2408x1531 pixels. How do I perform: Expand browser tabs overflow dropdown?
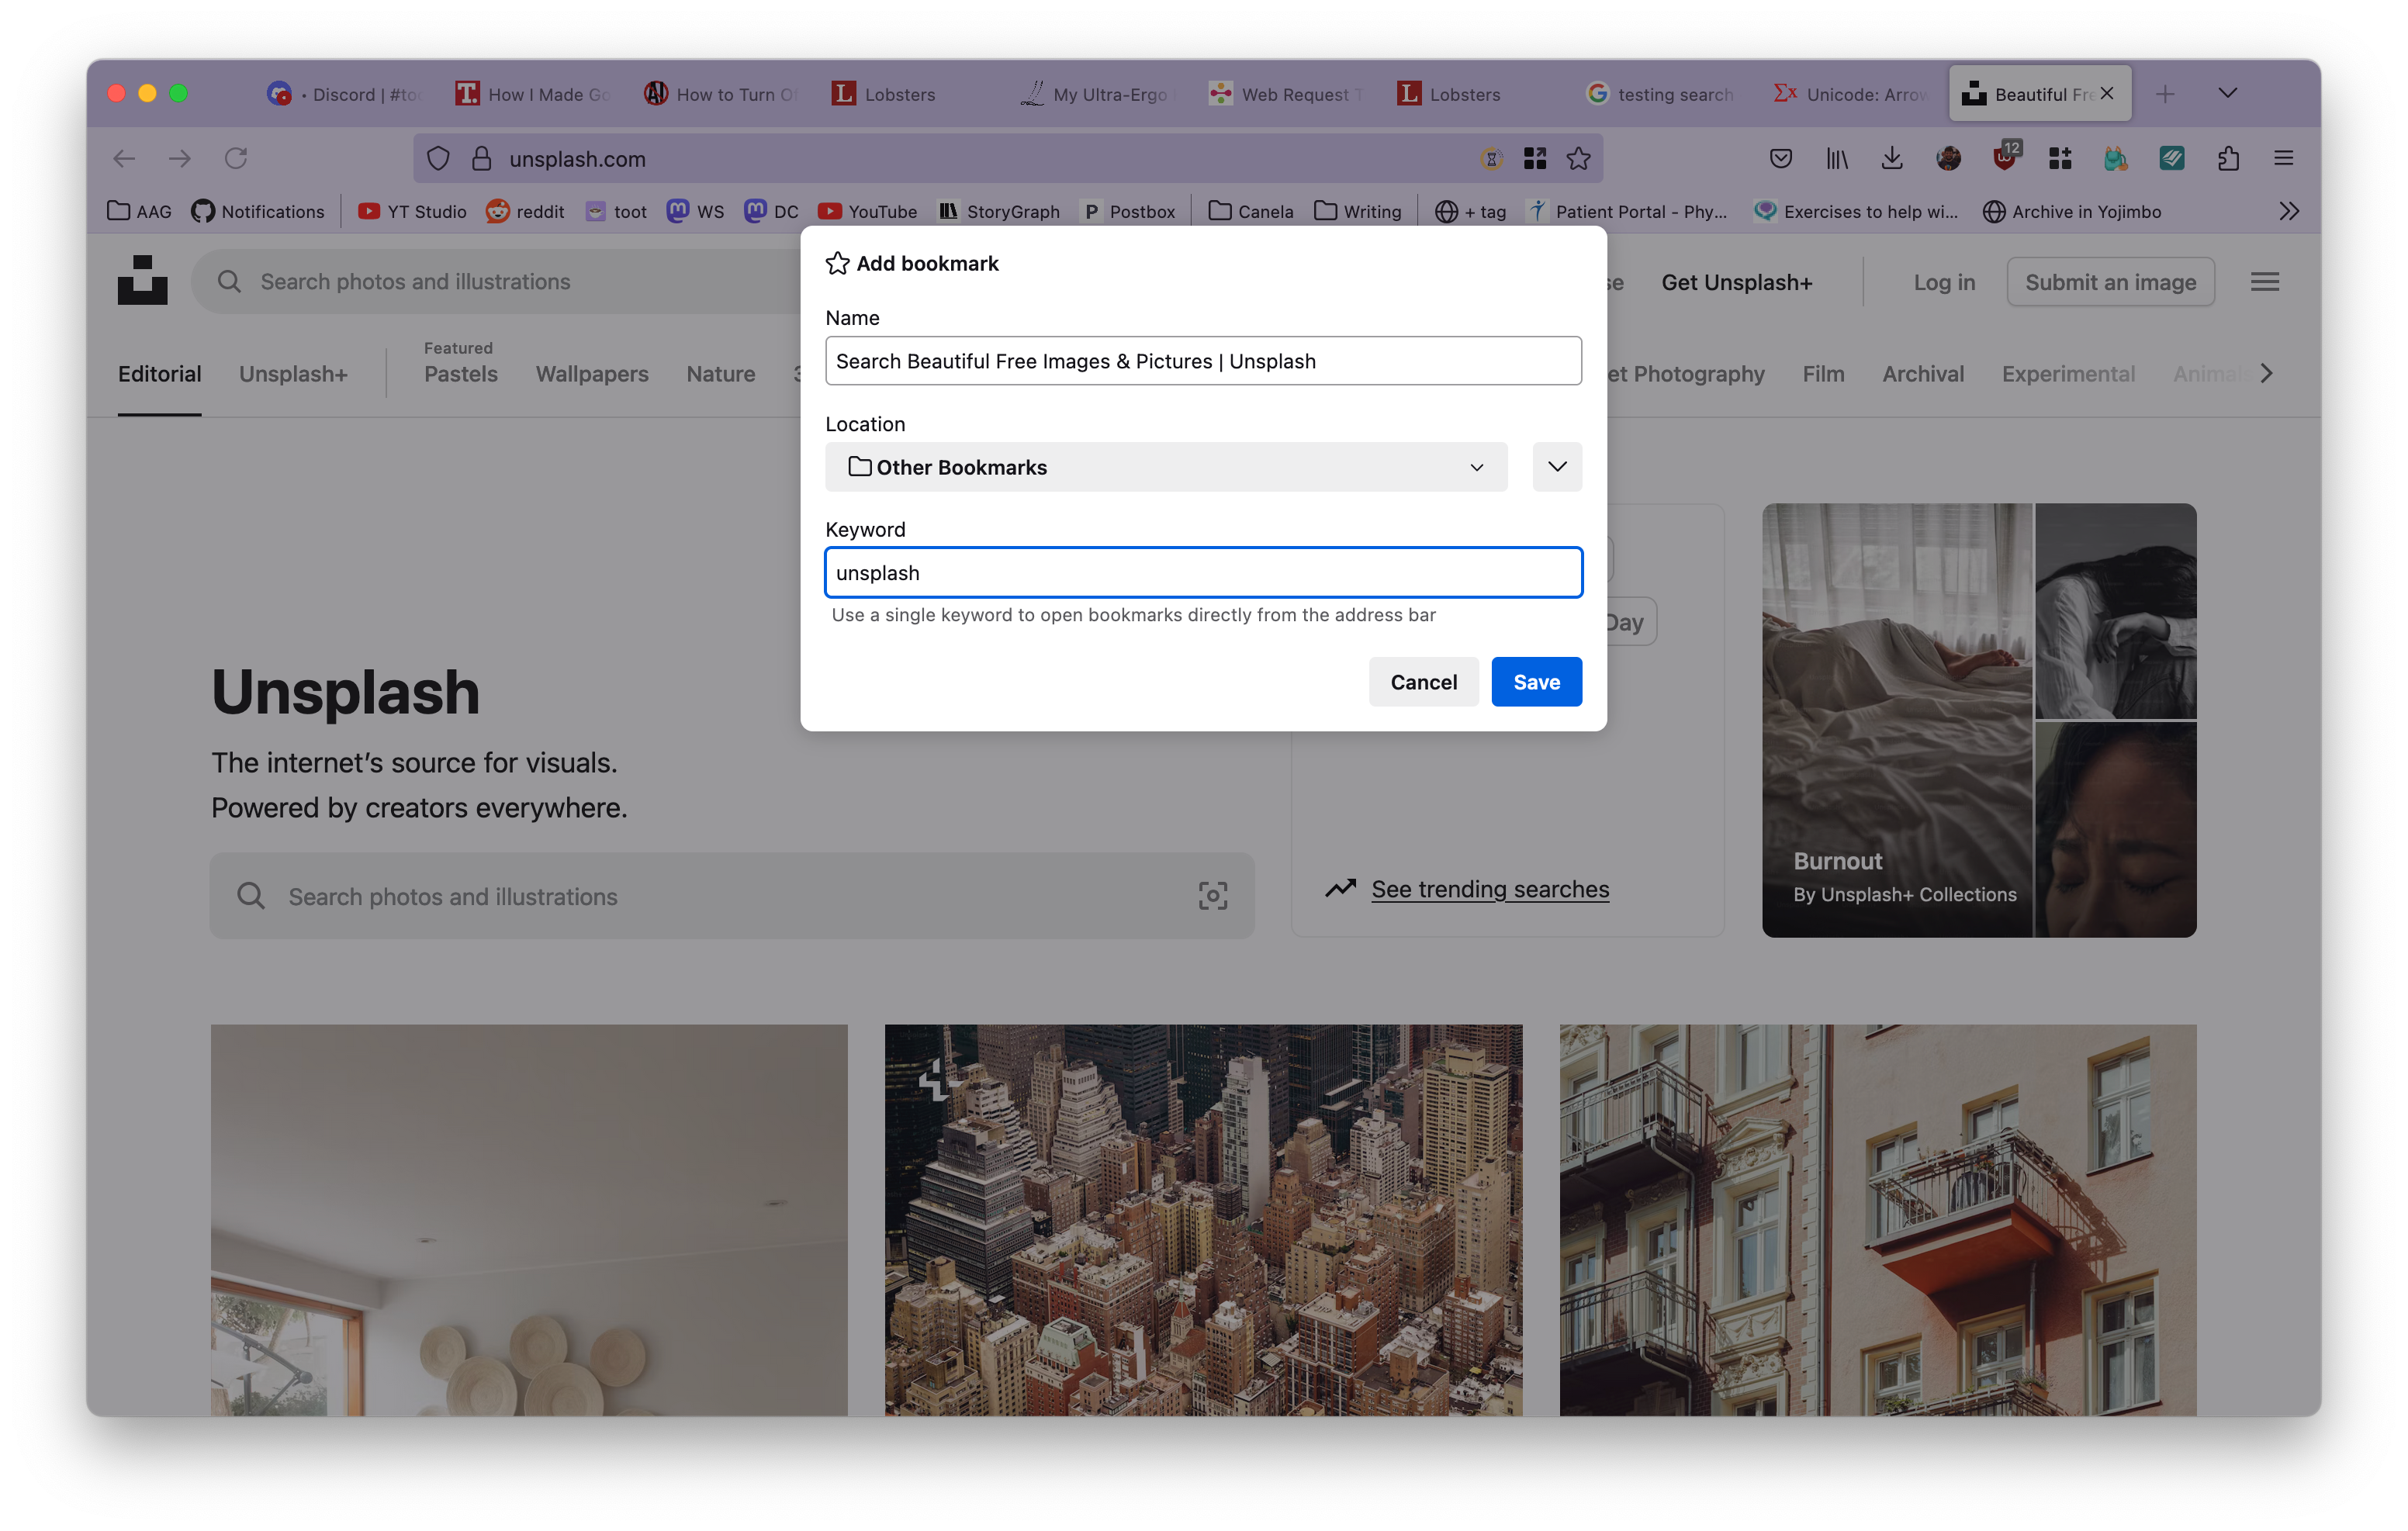pyautogui.click(x=2227, y=93)
